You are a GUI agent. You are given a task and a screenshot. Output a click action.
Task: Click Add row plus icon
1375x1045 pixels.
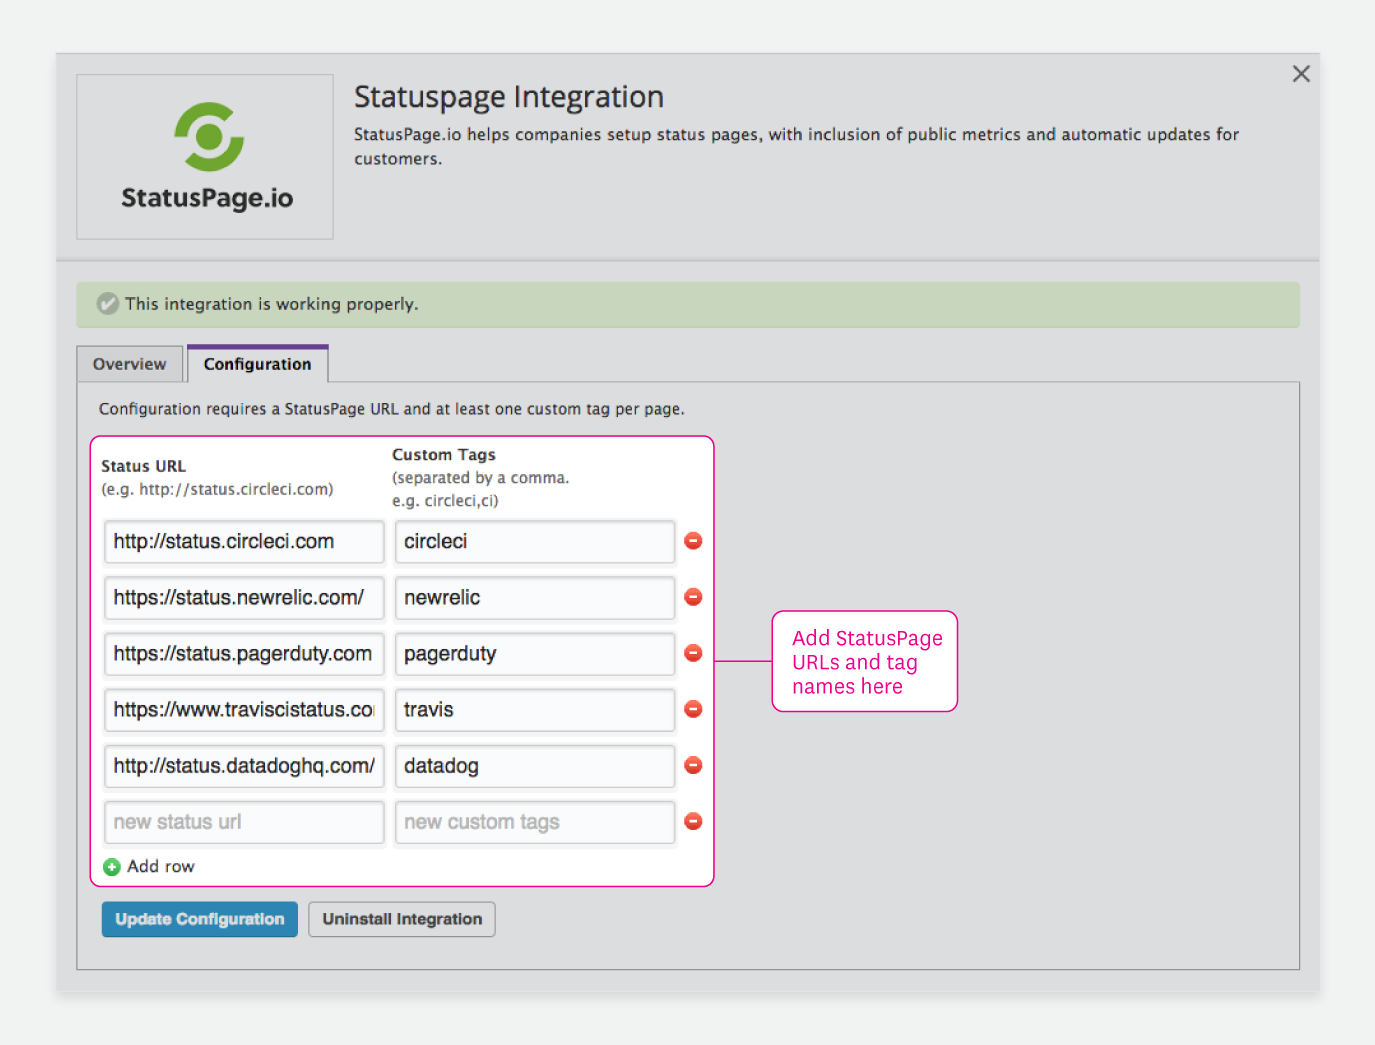click(112, 866)
